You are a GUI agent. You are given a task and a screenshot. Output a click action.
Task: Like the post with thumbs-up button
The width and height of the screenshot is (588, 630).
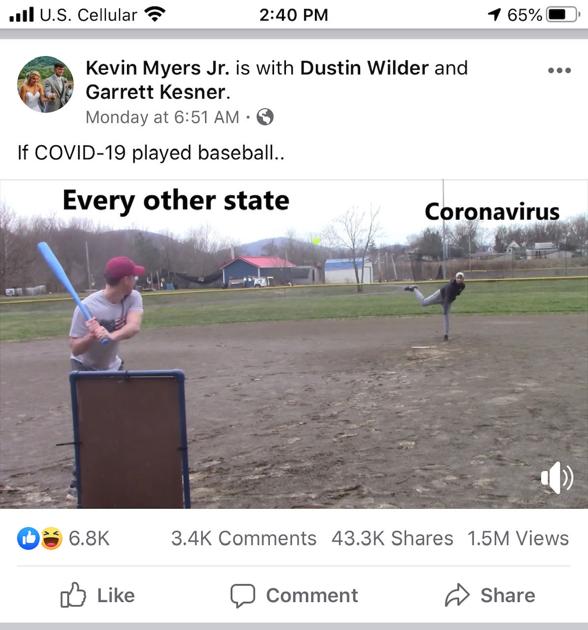pyautogui.click(x=97, y=595)
